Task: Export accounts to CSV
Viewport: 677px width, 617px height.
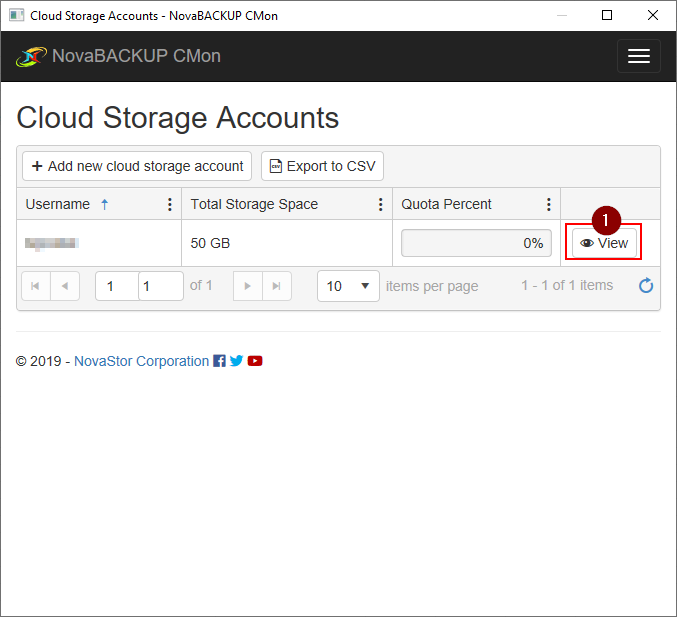Action: click(x=322, y=166)
